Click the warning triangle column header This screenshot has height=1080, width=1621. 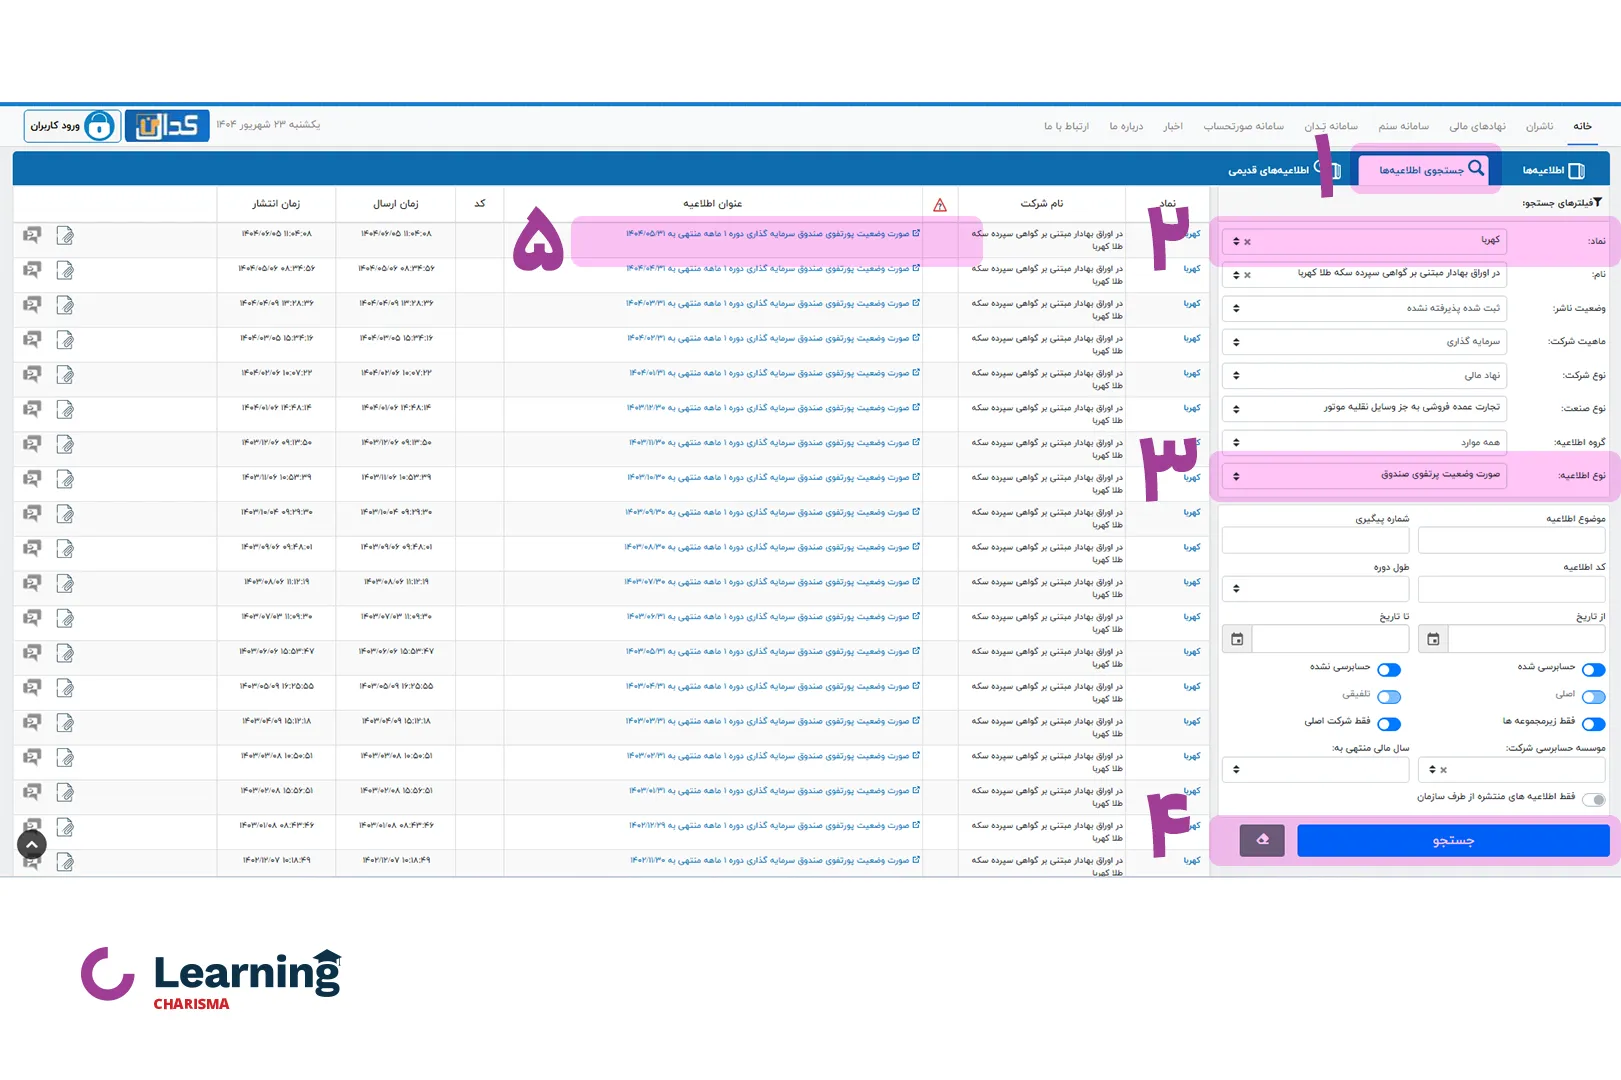pyautogui.click(x=940, y=205)
